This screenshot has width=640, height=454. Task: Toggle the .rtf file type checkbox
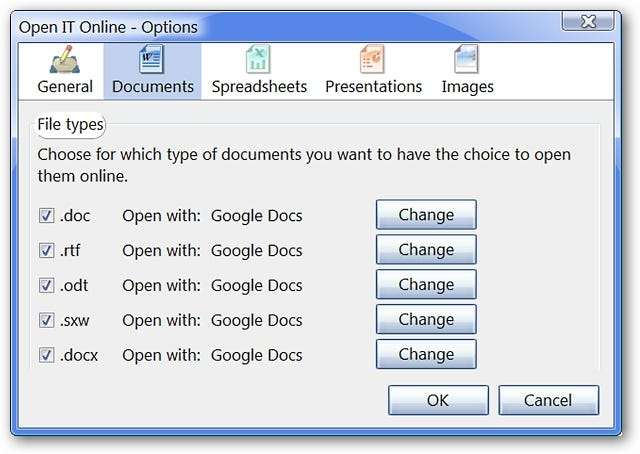[46, 250]
